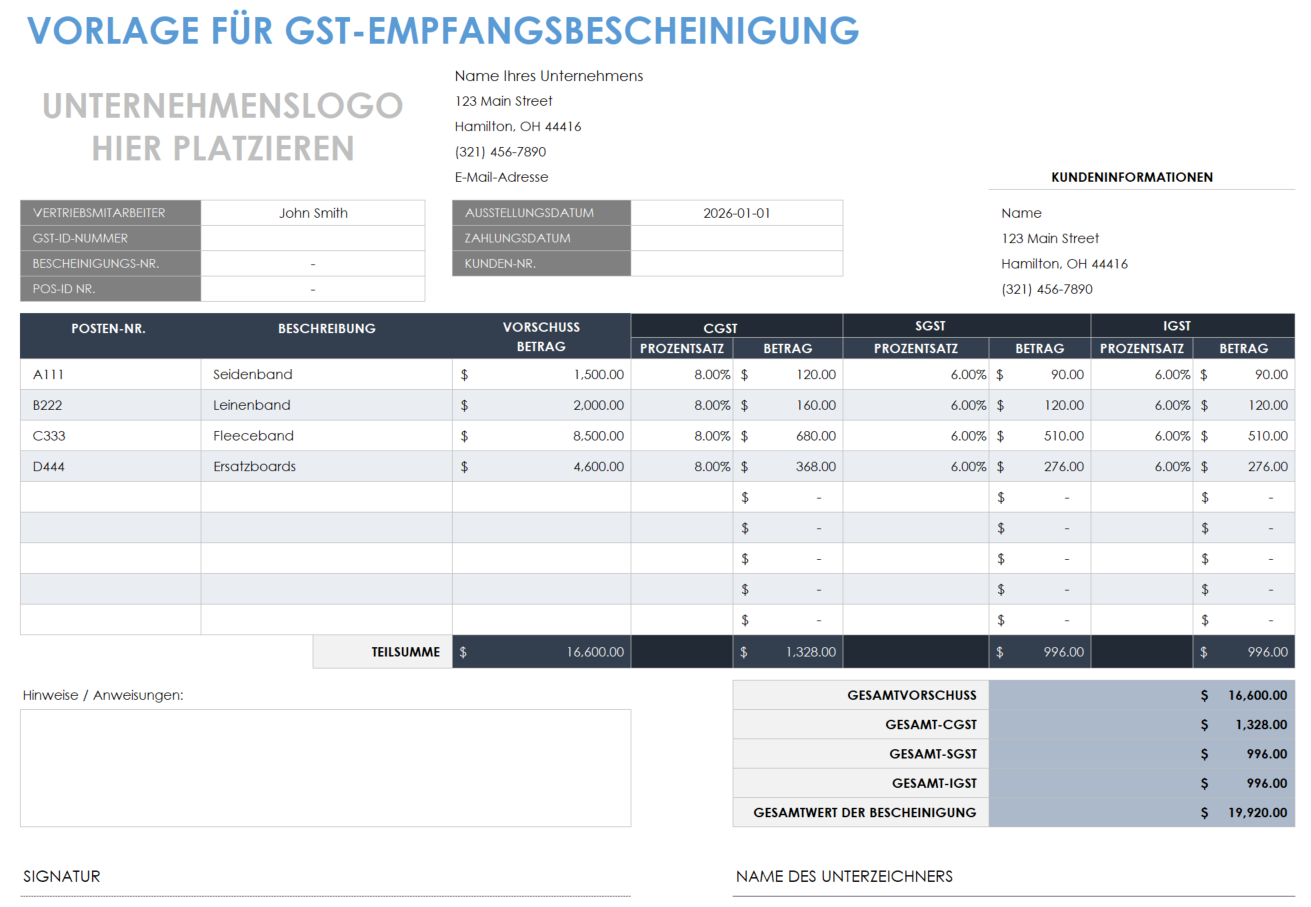The width and height of the screenshot is (1311, 907).
Task: Click the 8.00% rate in the Seidenband row
Action: 712,374
